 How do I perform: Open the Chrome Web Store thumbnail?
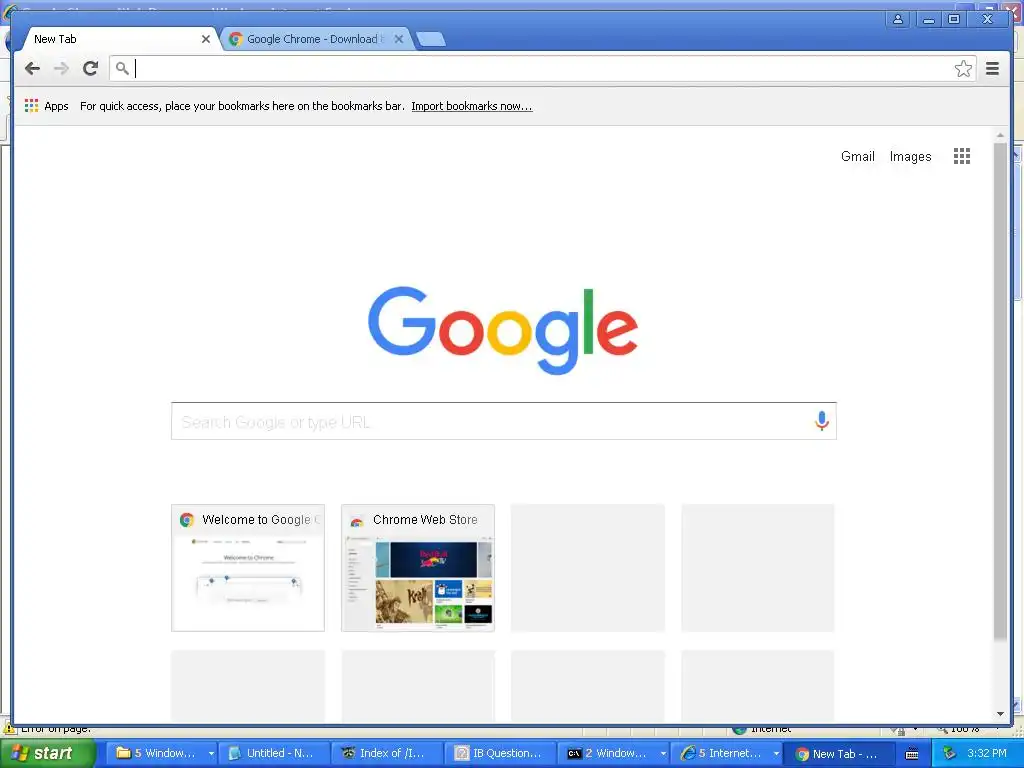[x=418, y=568]
